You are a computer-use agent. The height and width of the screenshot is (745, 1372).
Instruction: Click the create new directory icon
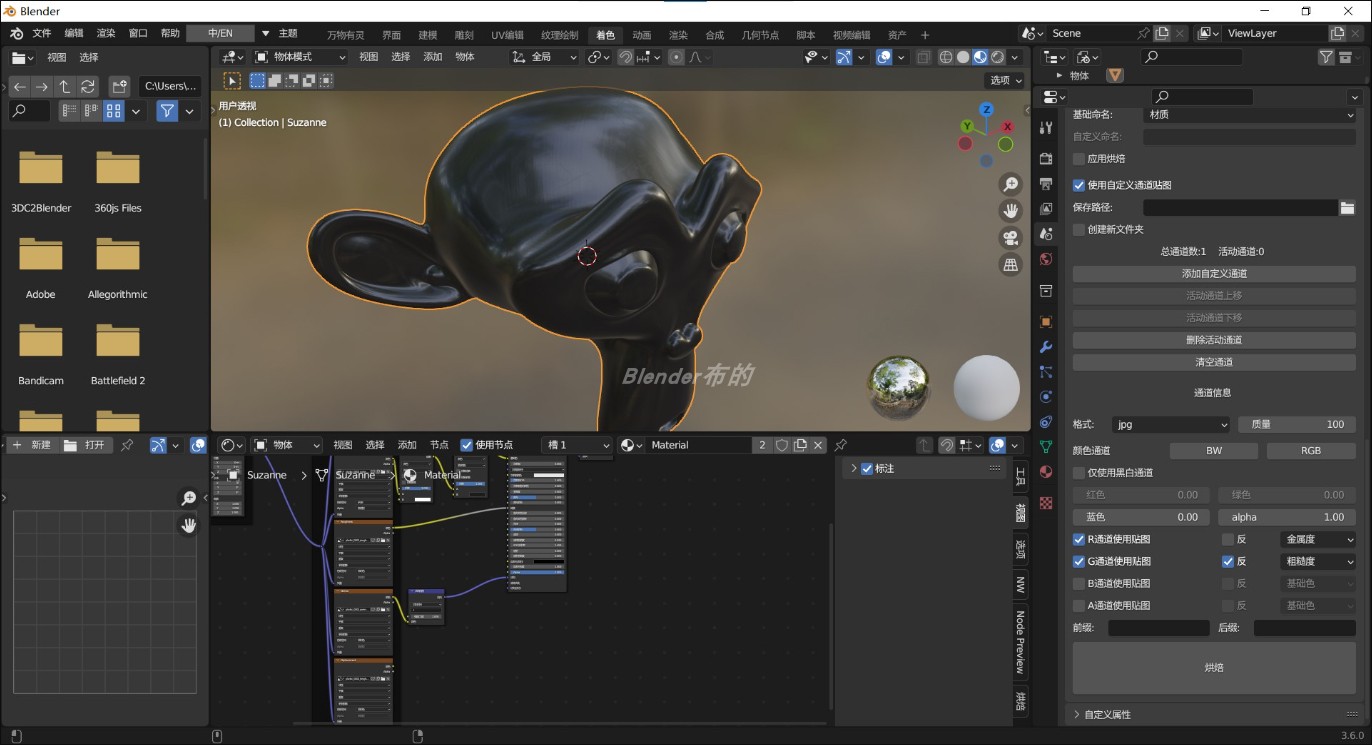point(119,87)
